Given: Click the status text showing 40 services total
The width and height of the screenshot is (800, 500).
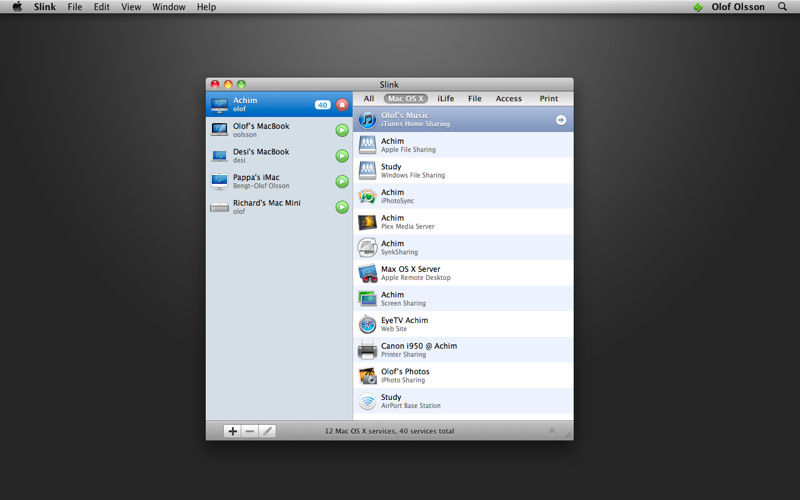Looking at the screenshot, I should coord(389,431).
